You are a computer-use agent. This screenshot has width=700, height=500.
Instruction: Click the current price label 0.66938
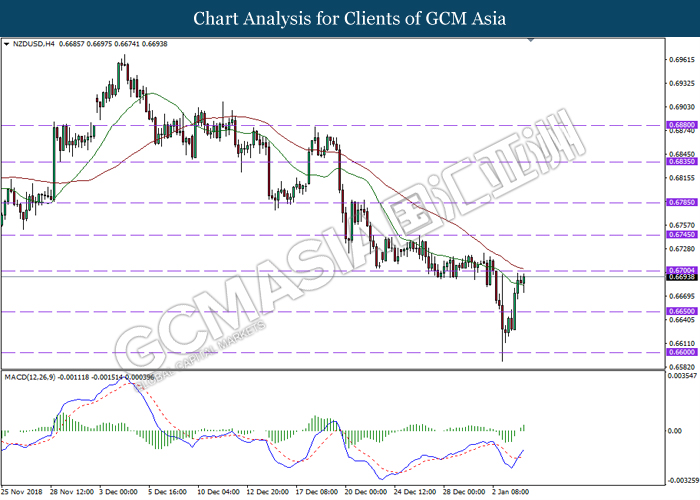tap(682, 277)
